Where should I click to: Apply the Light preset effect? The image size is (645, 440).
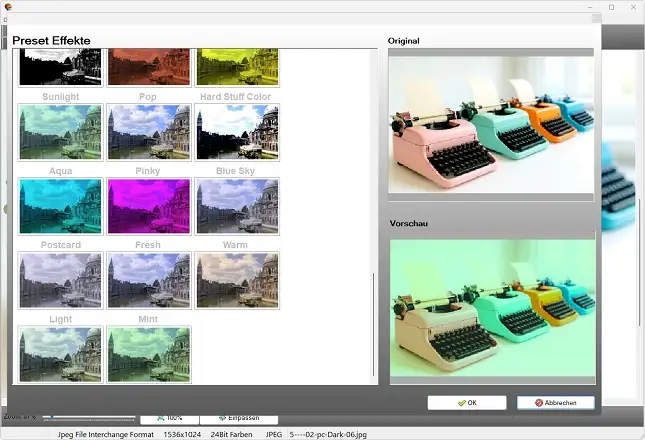coord(60,353)
